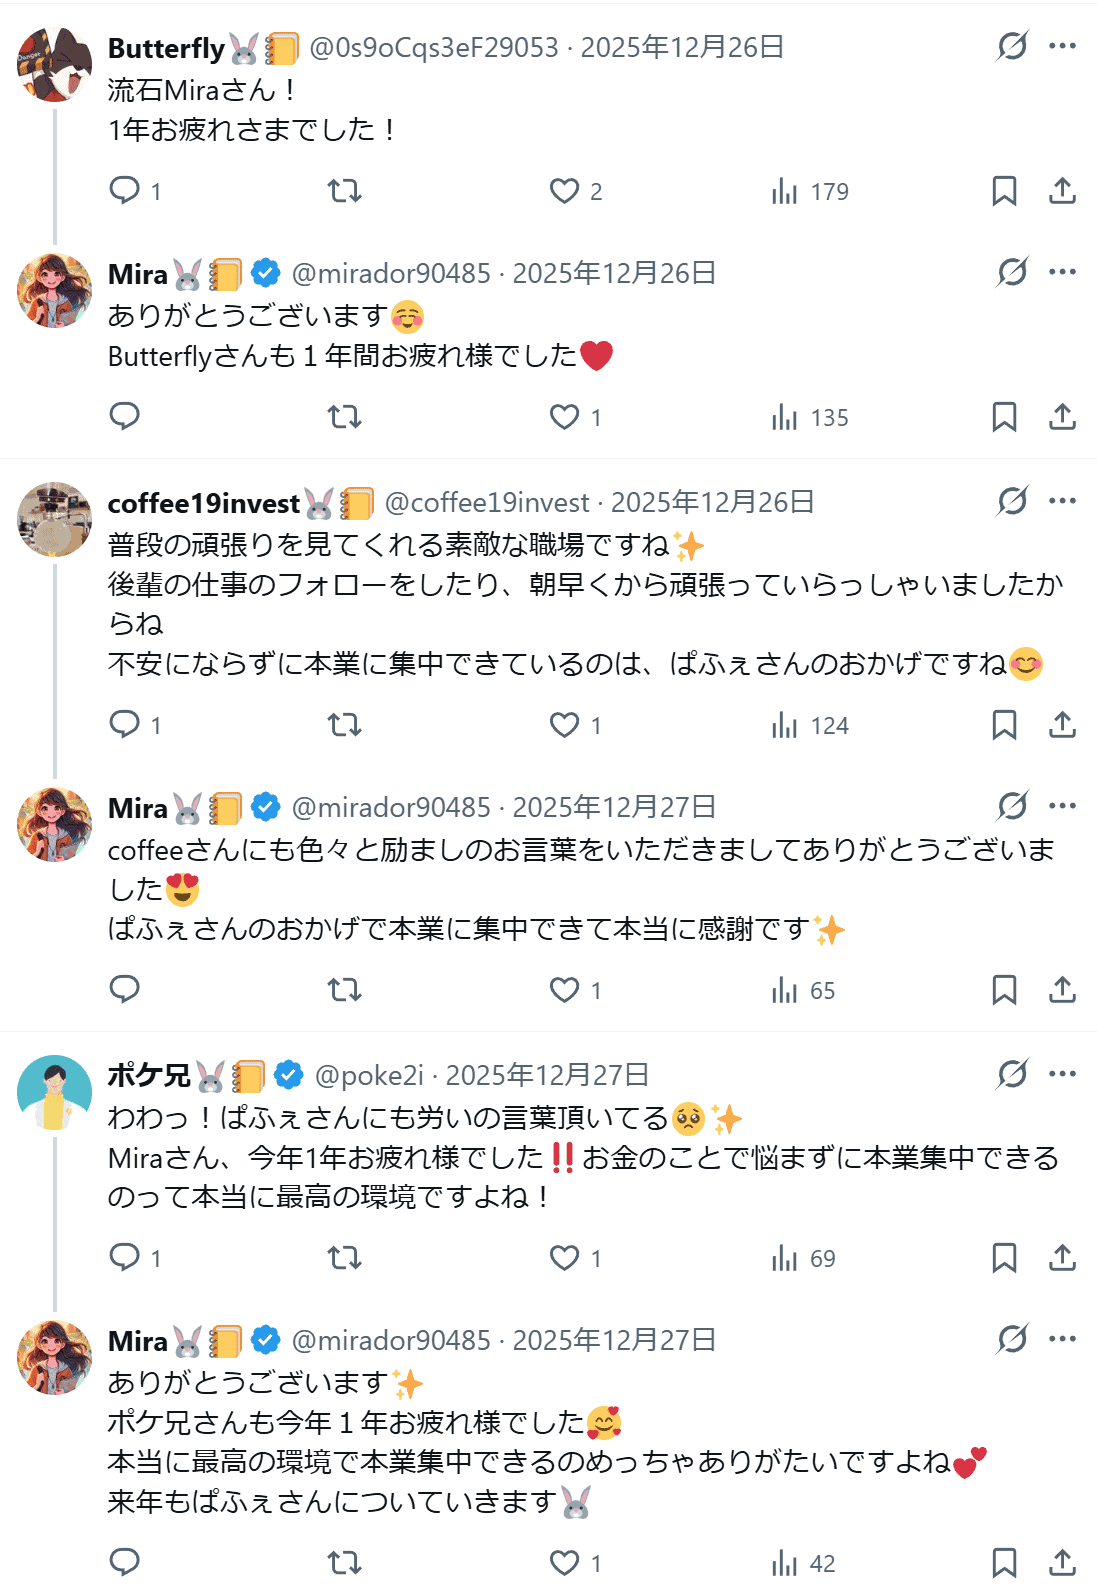Open Butterfly's post date 2025年12月26日

click(682, 47)
